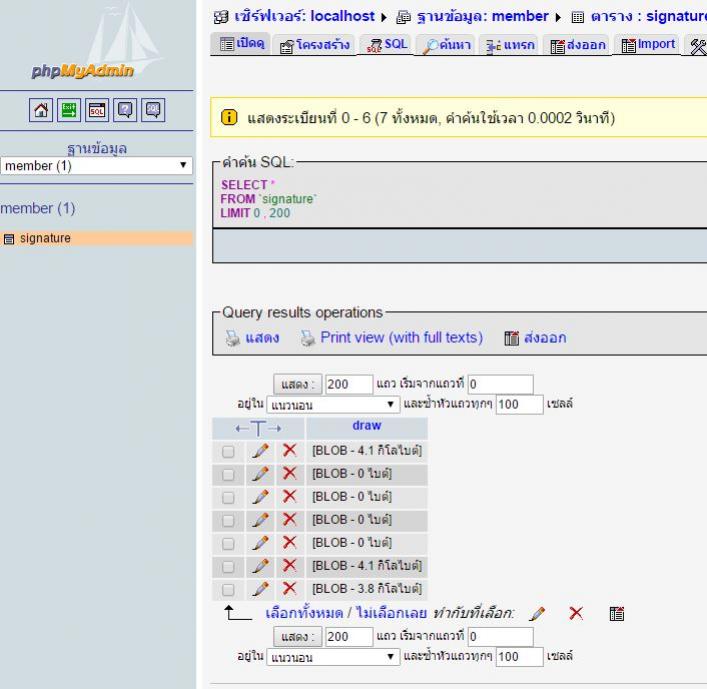The image size is (707, 689).
Task: Switch to the โครงสร้าง structure tab
Action: click(314, 45)
